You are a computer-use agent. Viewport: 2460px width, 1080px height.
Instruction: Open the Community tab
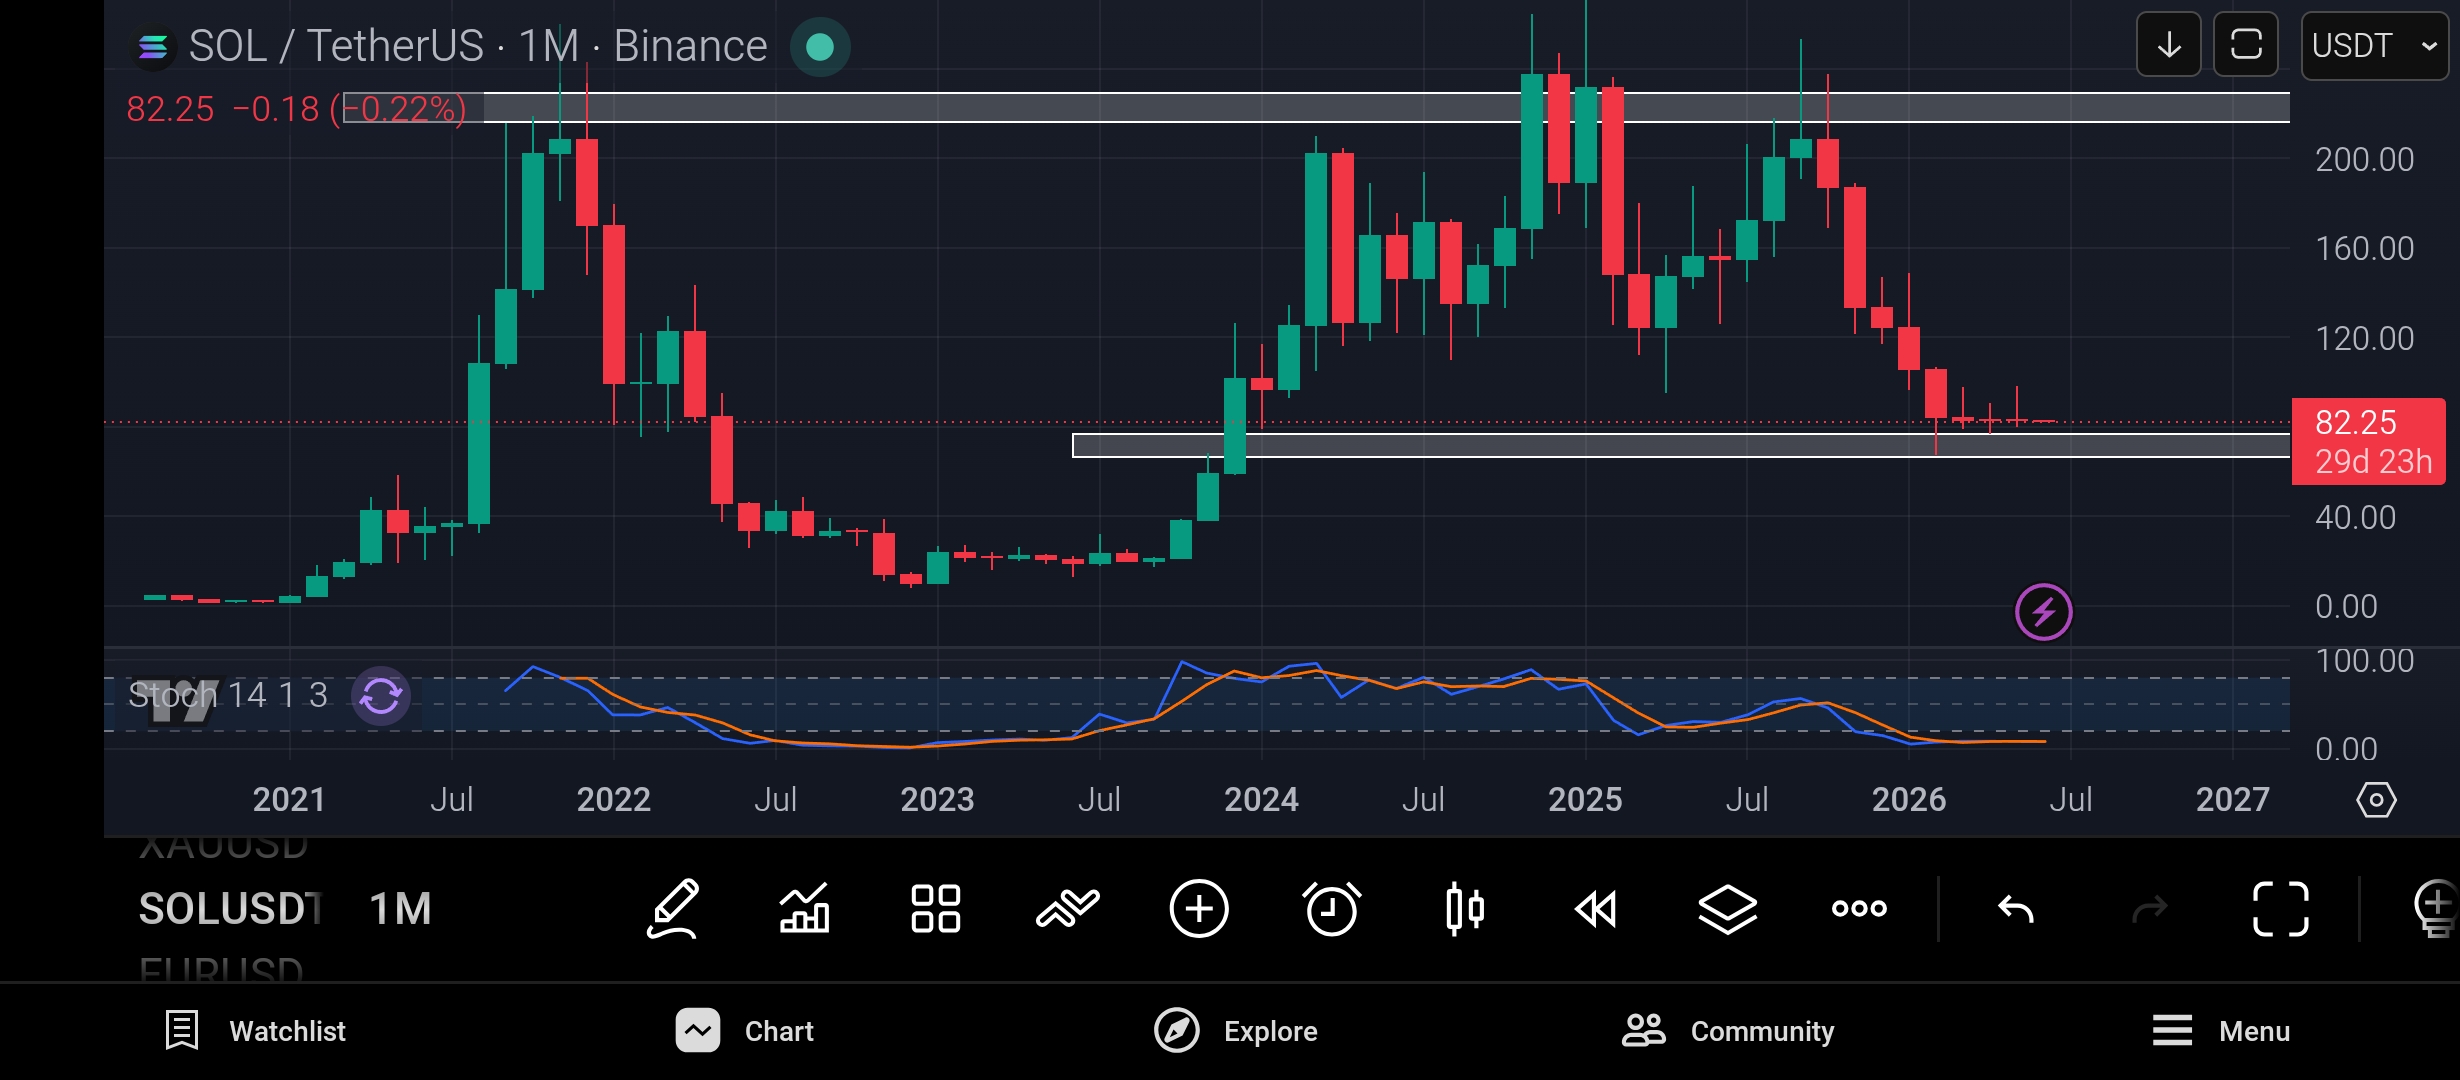(1728, 1031)
